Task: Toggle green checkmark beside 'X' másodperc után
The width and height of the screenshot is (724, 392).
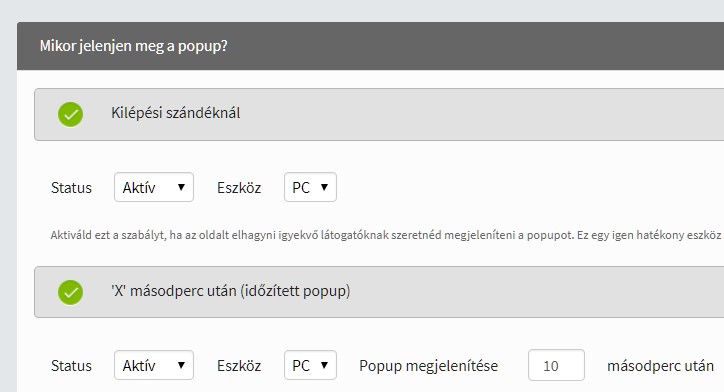Action: 70,292
